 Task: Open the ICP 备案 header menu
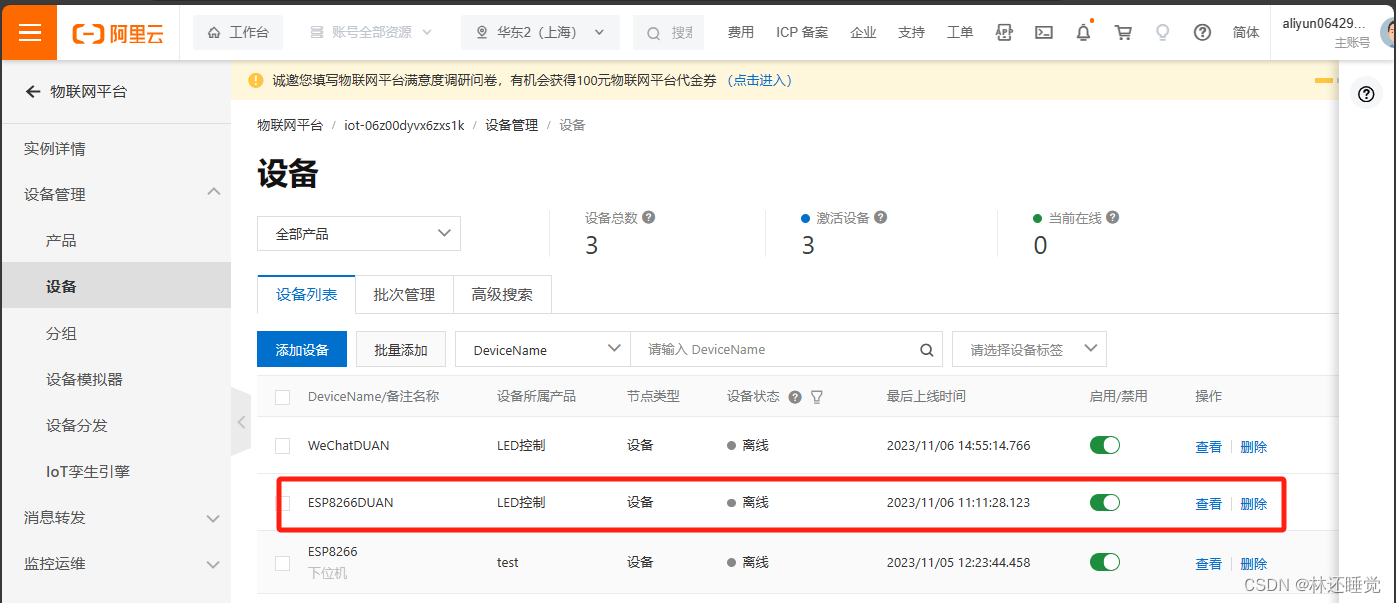[x=802, y=32]
